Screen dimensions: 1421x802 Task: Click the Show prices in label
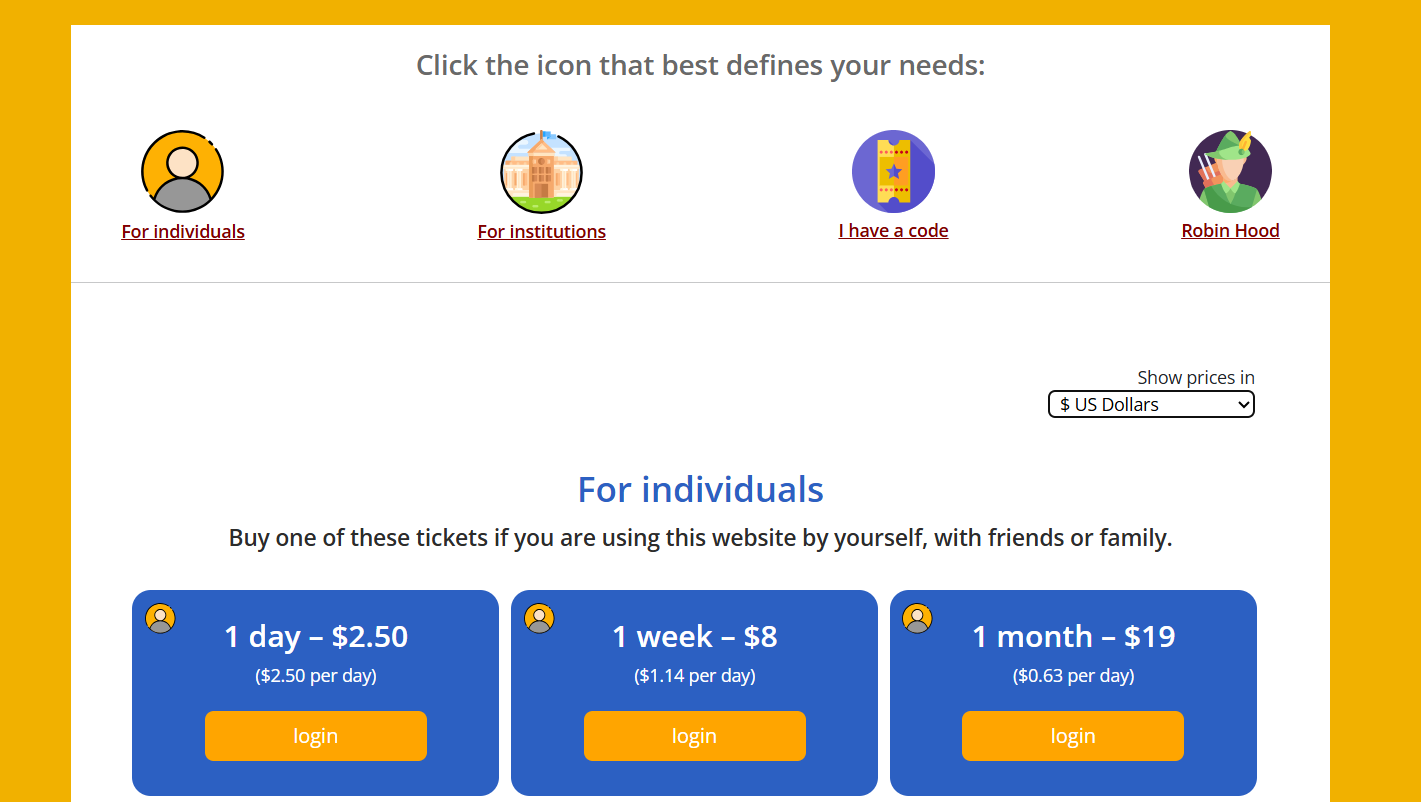1195,378
